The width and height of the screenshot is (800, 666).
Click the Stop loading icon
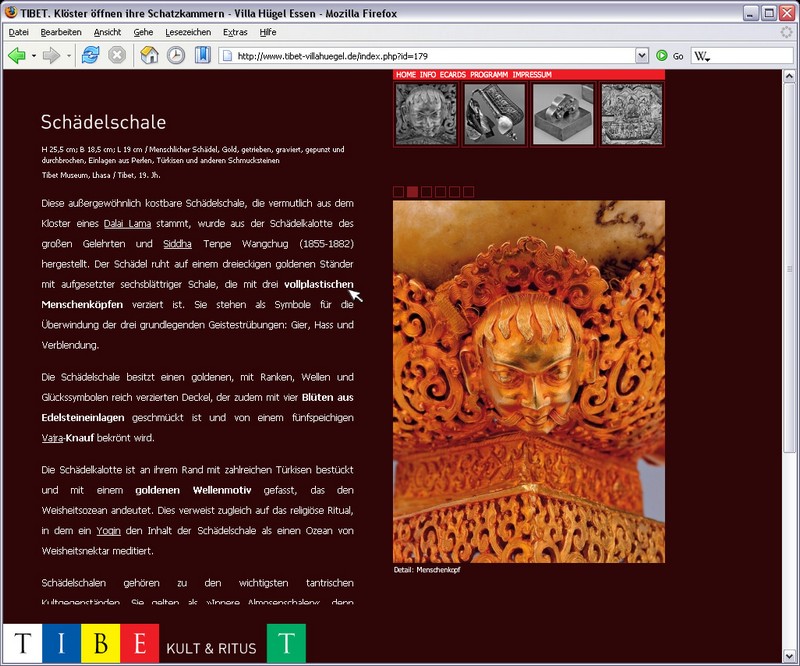pos(117,55)
